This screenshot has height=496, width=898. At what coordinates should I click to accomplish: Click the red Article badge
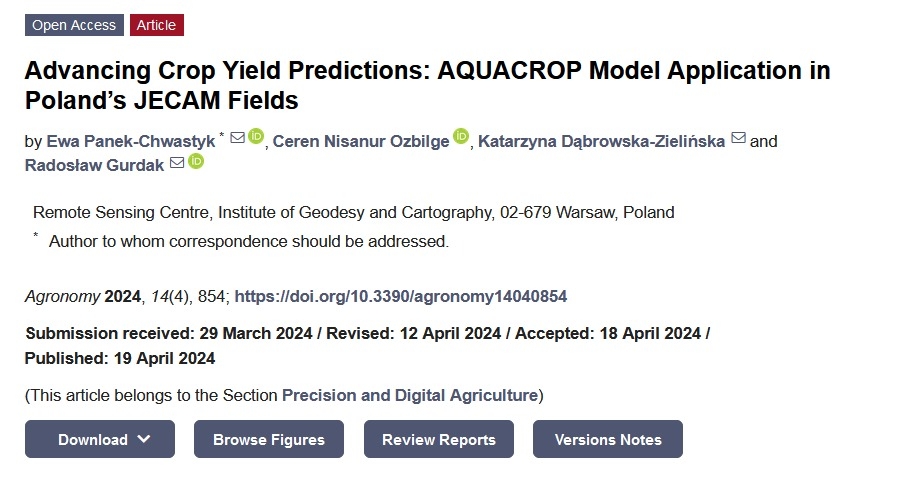coord(156,25)
